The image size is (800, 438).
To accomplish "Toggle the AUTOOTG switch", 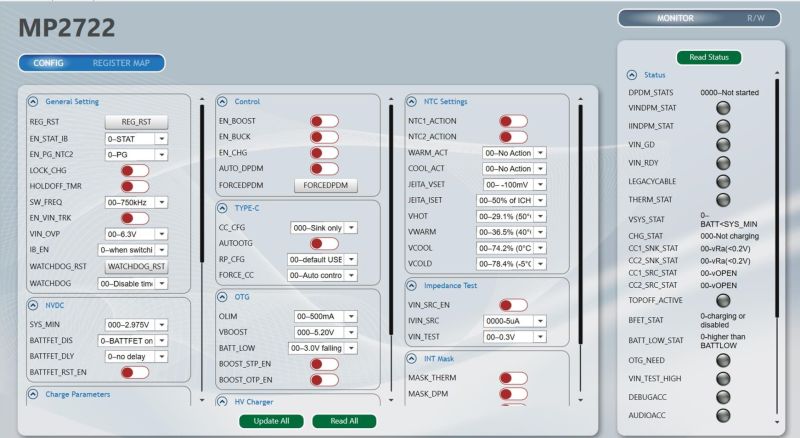I will [x=324, y=244].
